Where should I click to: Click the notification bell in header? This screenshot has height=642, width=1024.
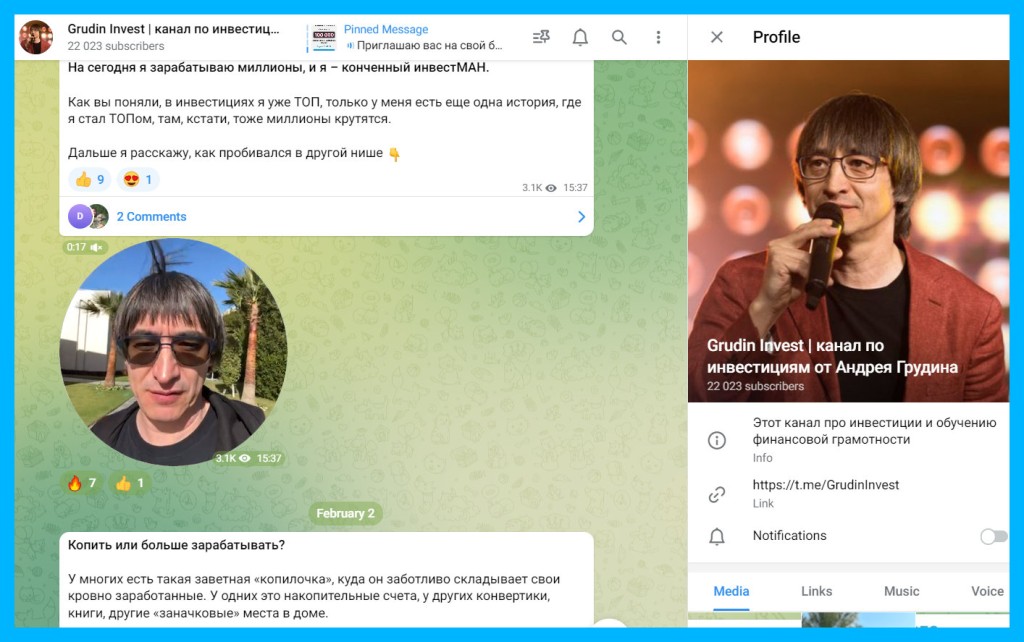pos(580,37)
